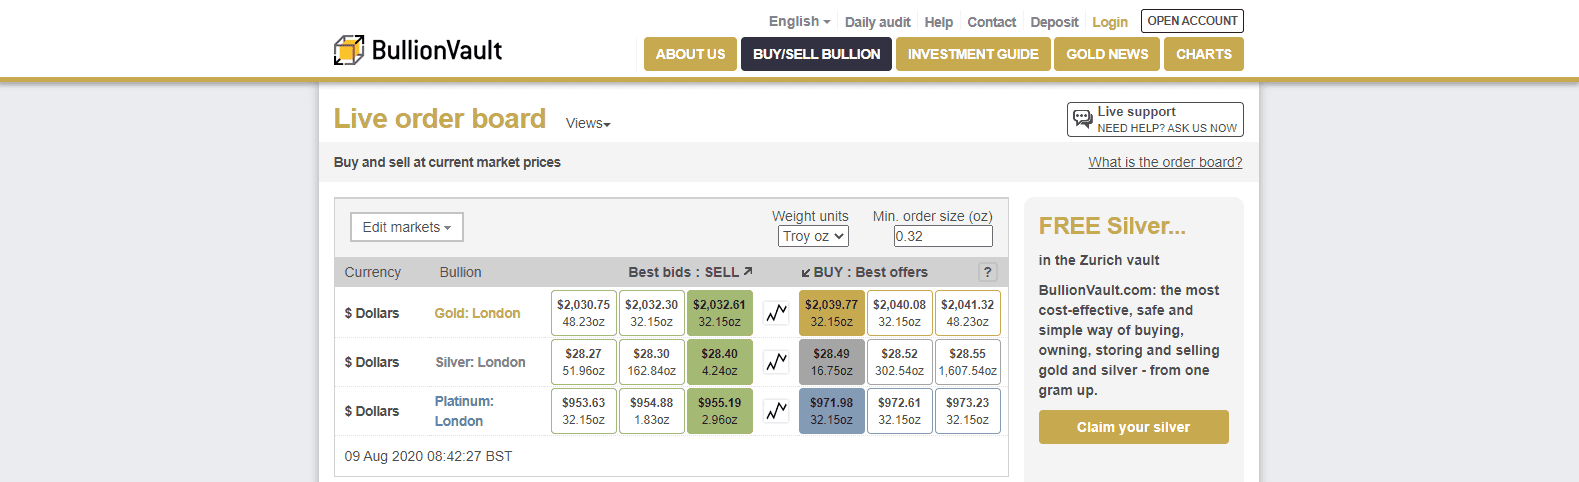Click the Min. order size input field

943,236
